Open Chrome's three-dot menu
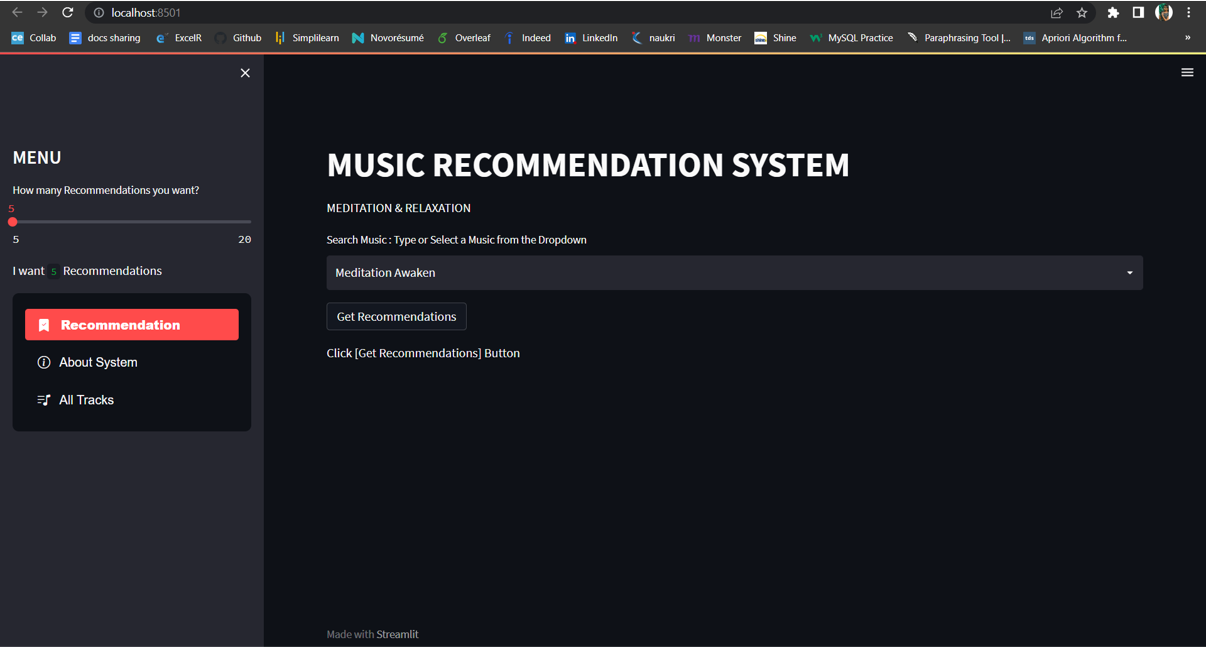 coord(1189,12)
